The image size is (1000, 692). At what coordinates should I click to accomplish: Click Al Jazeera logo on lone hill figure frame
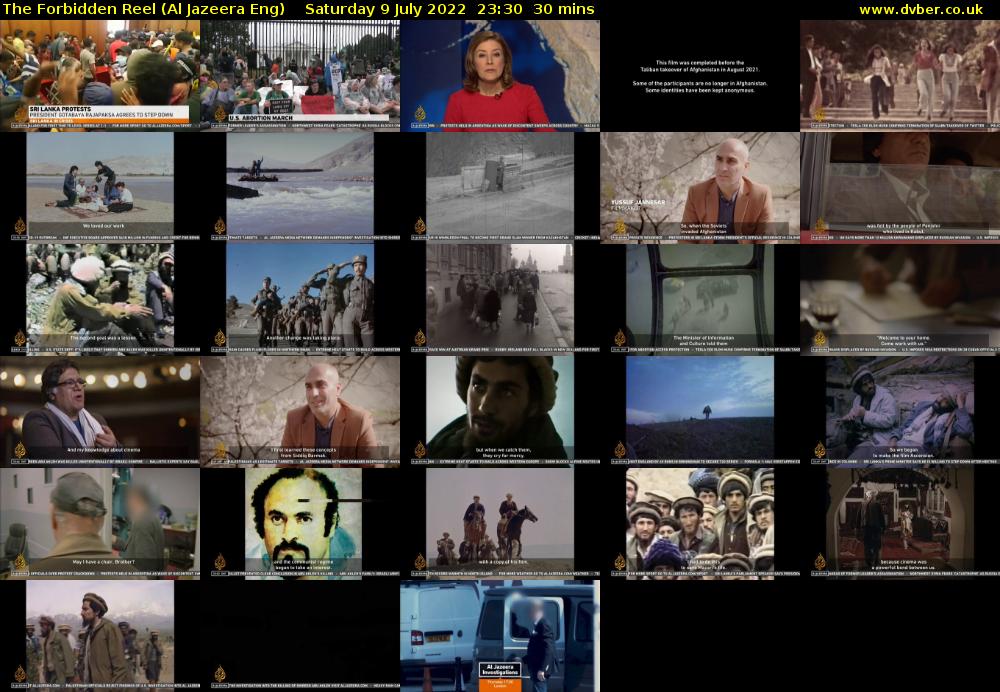coord(620,450)
